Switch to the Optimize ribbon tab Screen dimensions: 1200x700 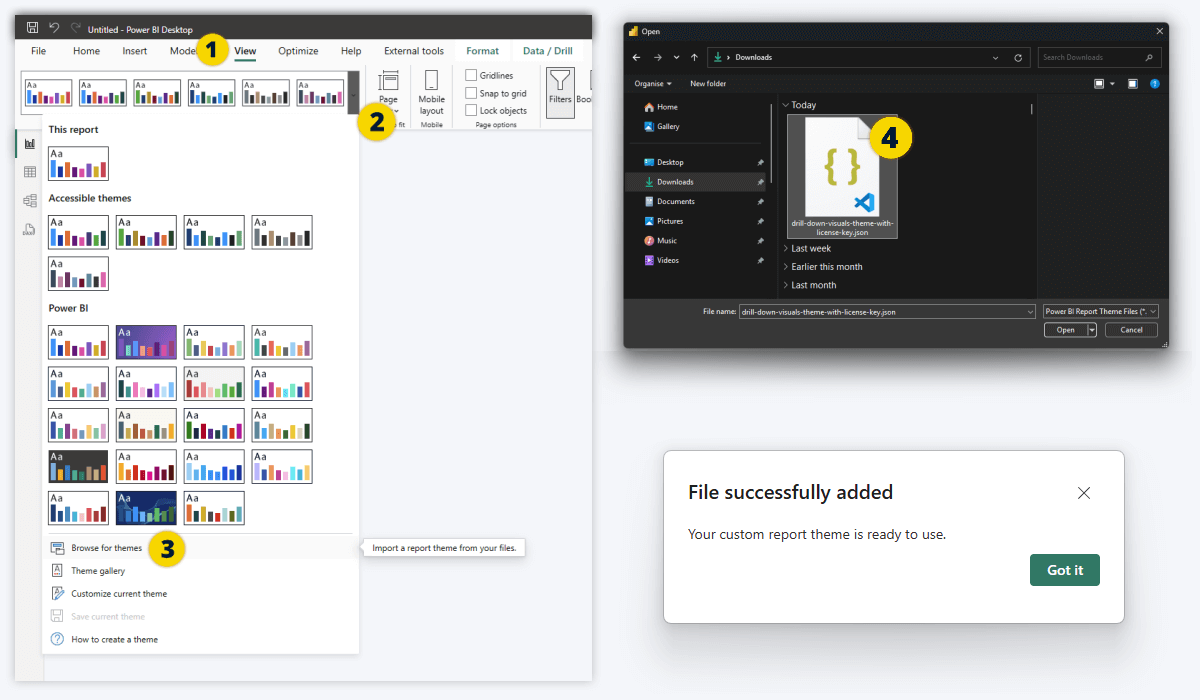coord(298,51)
